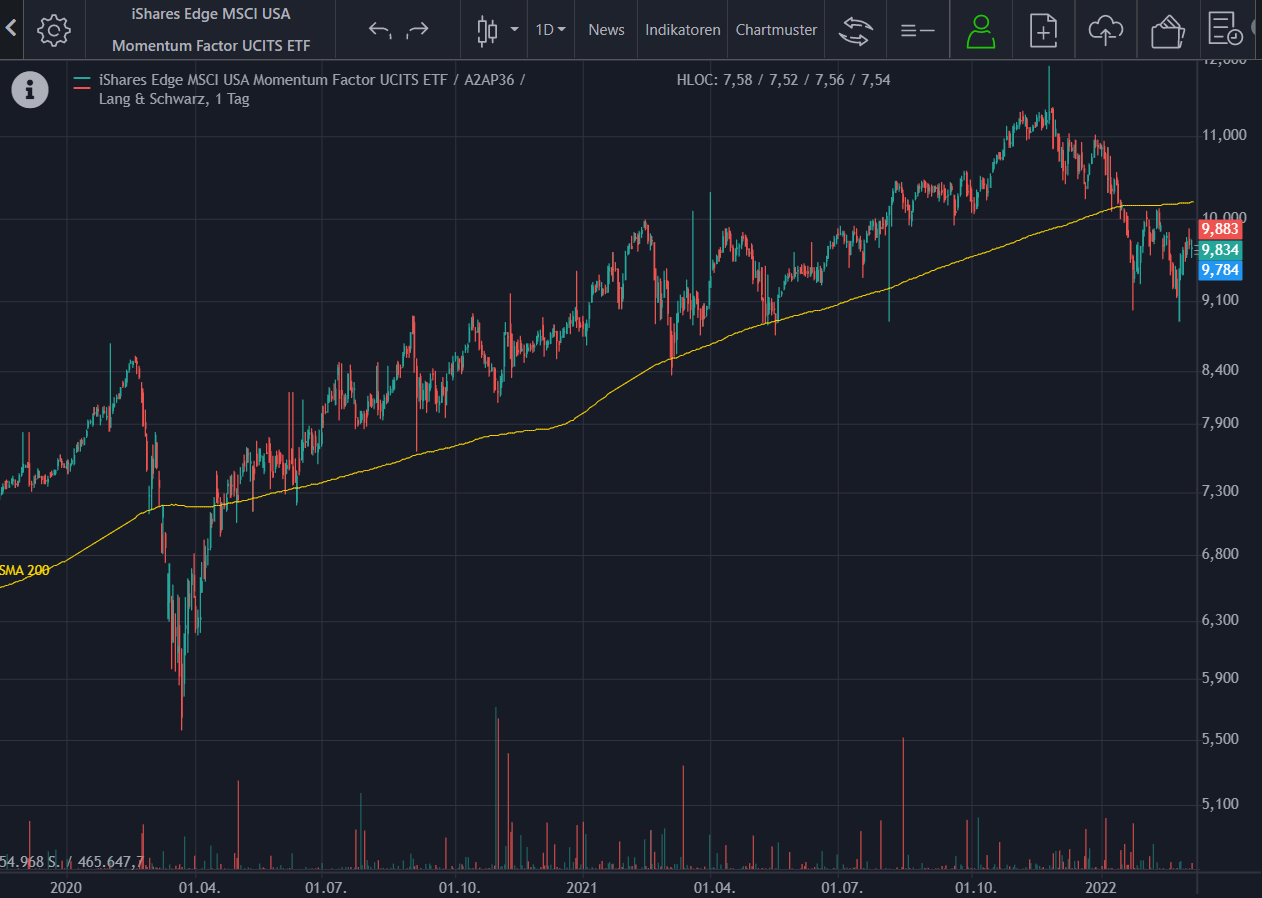Undo last chart action
The width and height of the screenshot is (1262, 898).
pos(379,30)
